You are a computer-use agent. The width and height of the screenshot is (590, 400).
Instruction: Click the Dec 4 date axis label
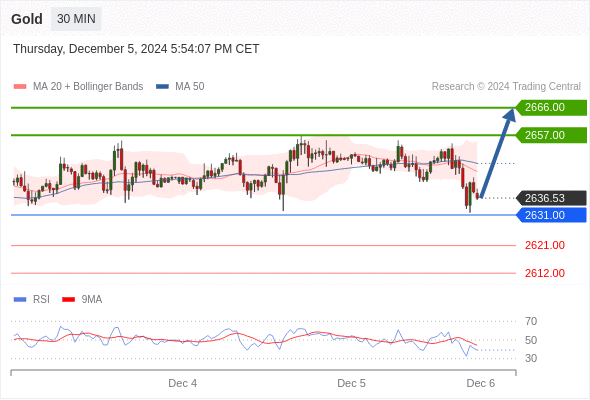182,383
